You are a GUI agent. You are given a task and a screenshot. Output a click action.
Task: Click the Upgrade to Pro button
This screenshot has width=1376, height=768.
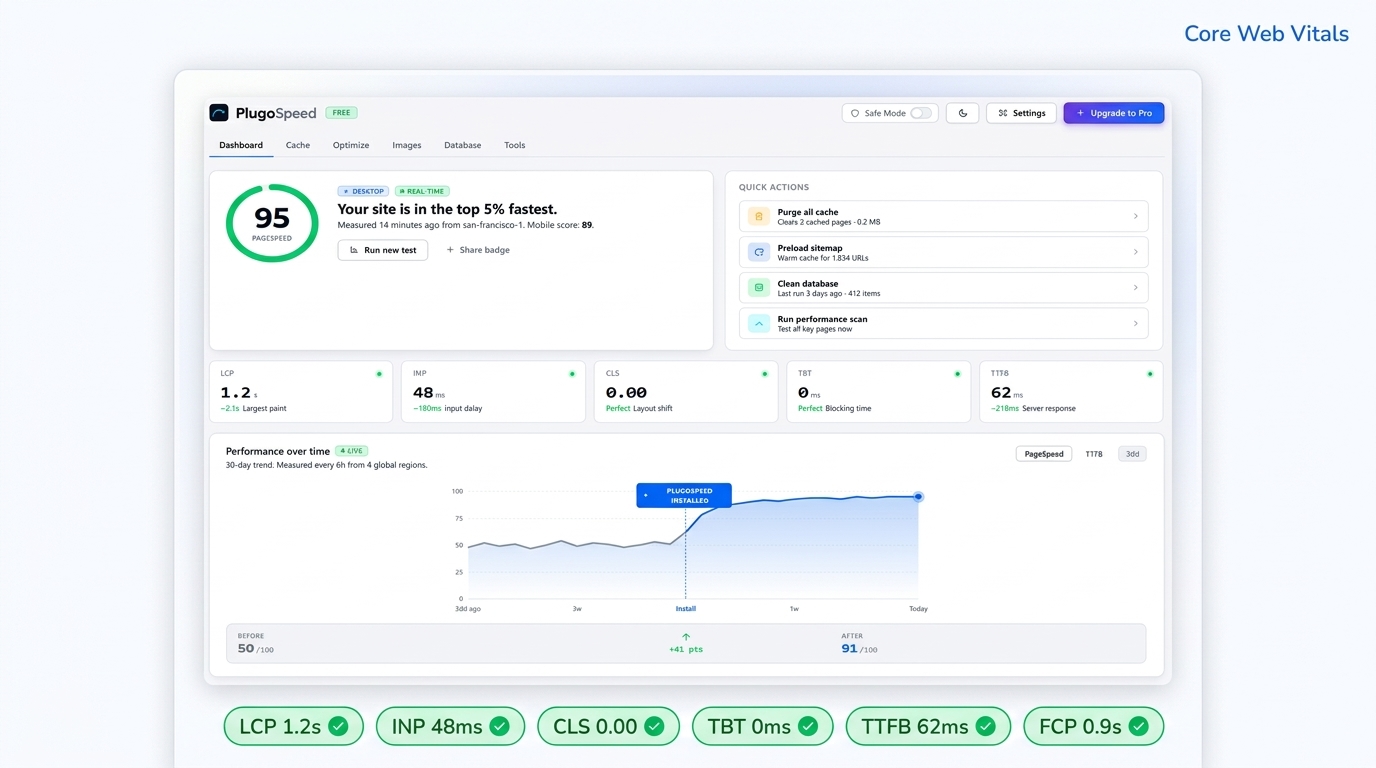1114,113
